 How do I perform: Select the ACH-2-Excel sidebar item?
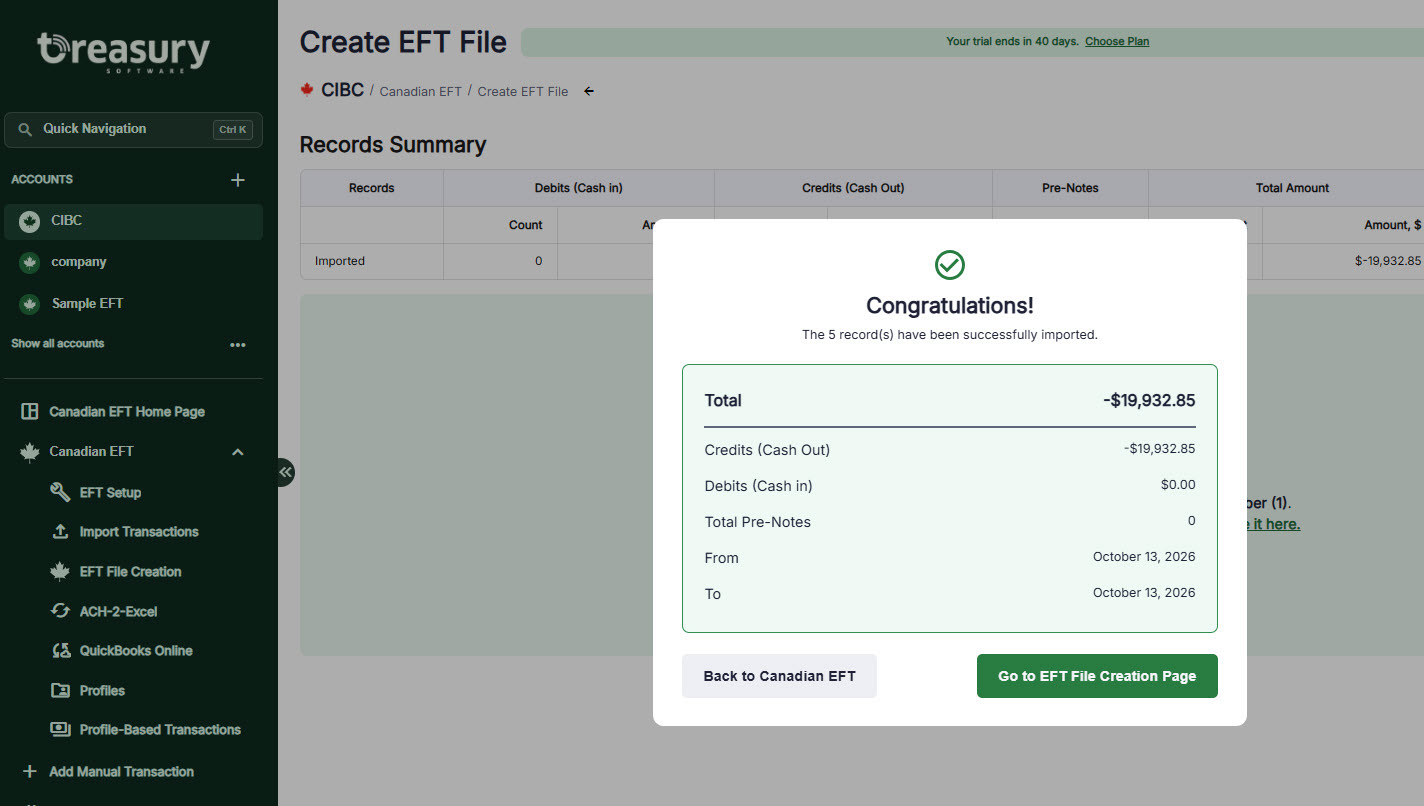104,611
